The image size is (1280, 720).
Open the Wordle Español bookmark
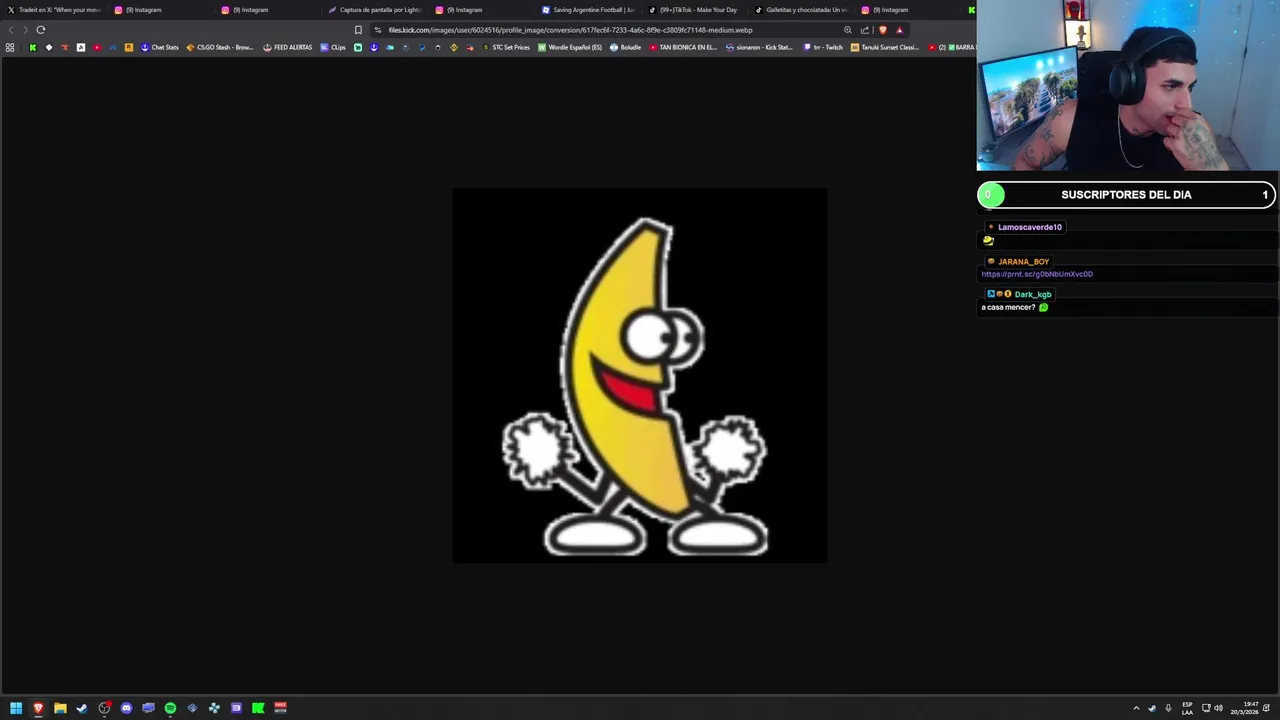pyautogui.click(x=570, y=47)
